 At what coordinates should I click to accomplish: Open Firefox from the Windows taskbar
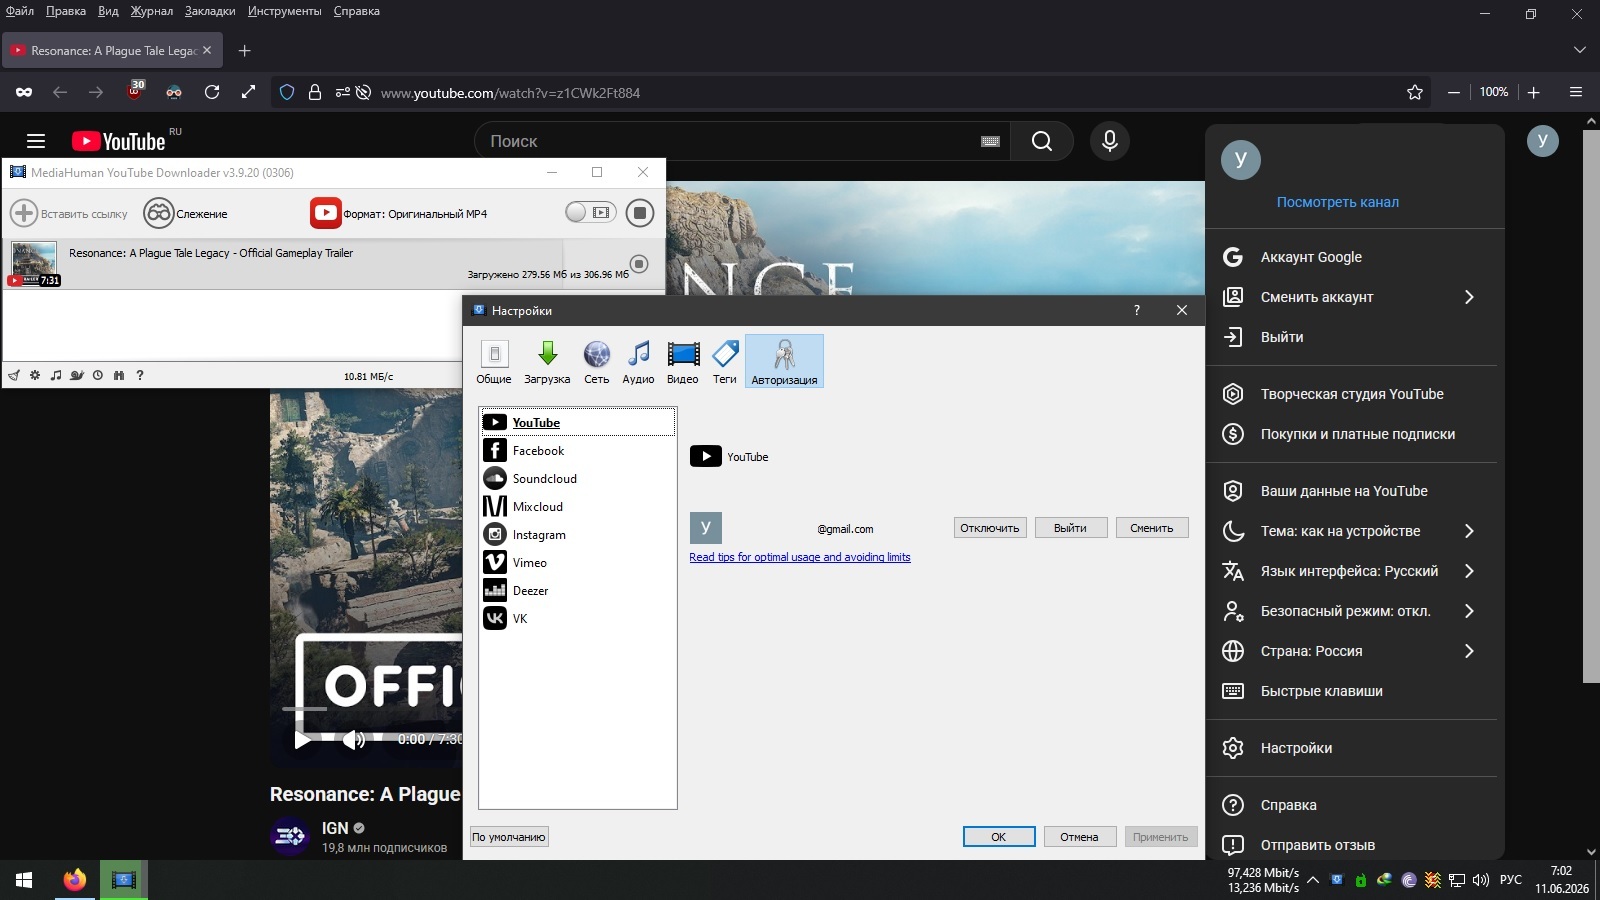click(74, 880)
